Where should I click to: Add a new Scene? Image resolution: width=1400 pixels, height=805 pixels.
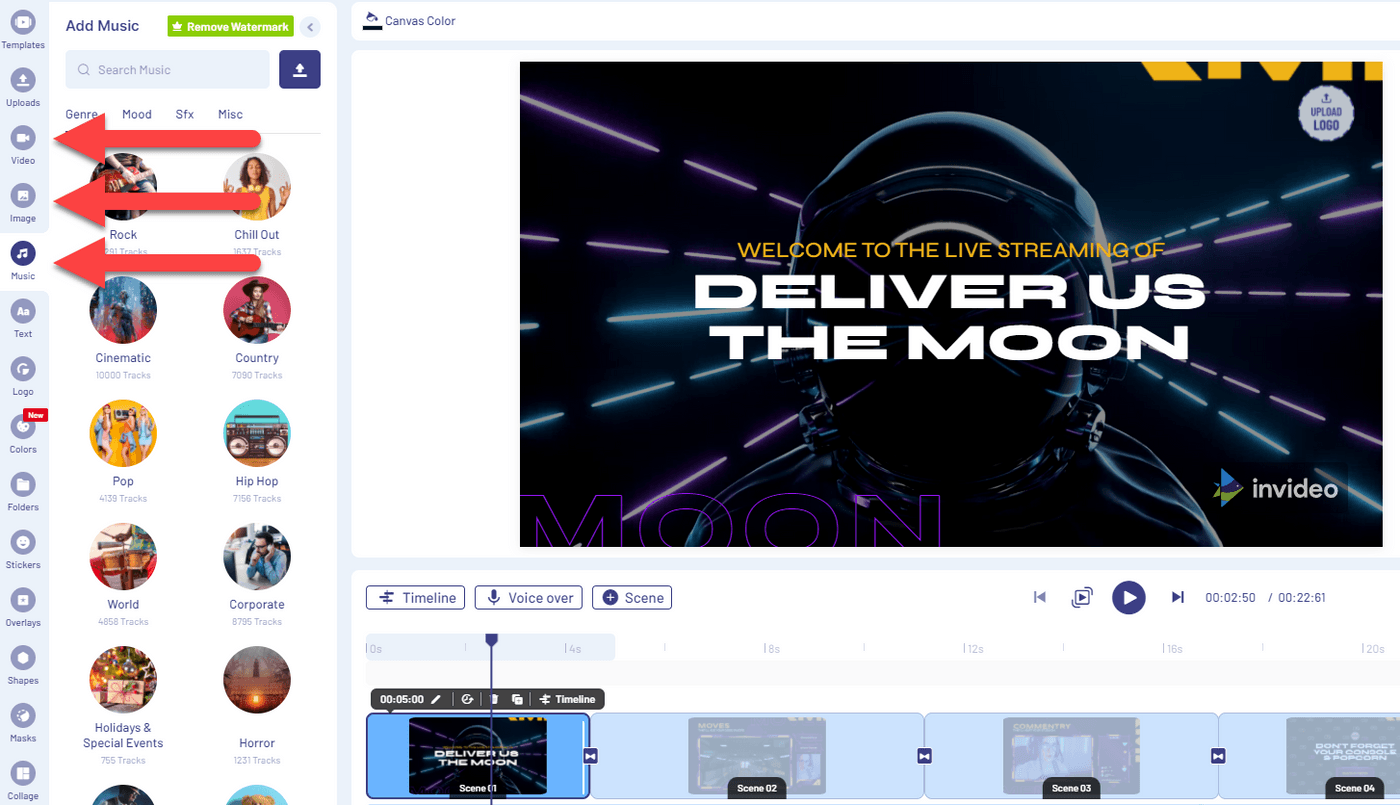[x=632, y=598]
